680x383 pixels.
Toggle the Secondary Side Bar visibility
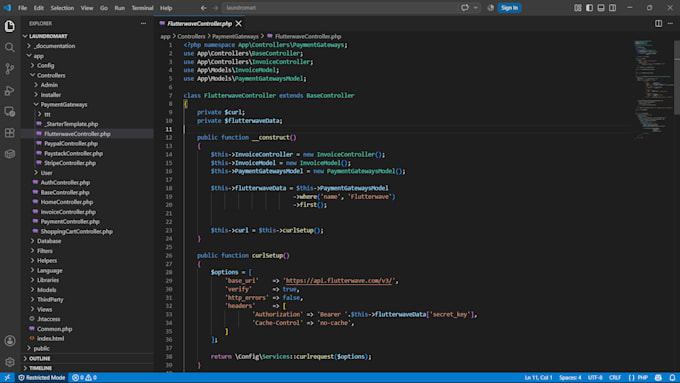(x=612, y=8)
